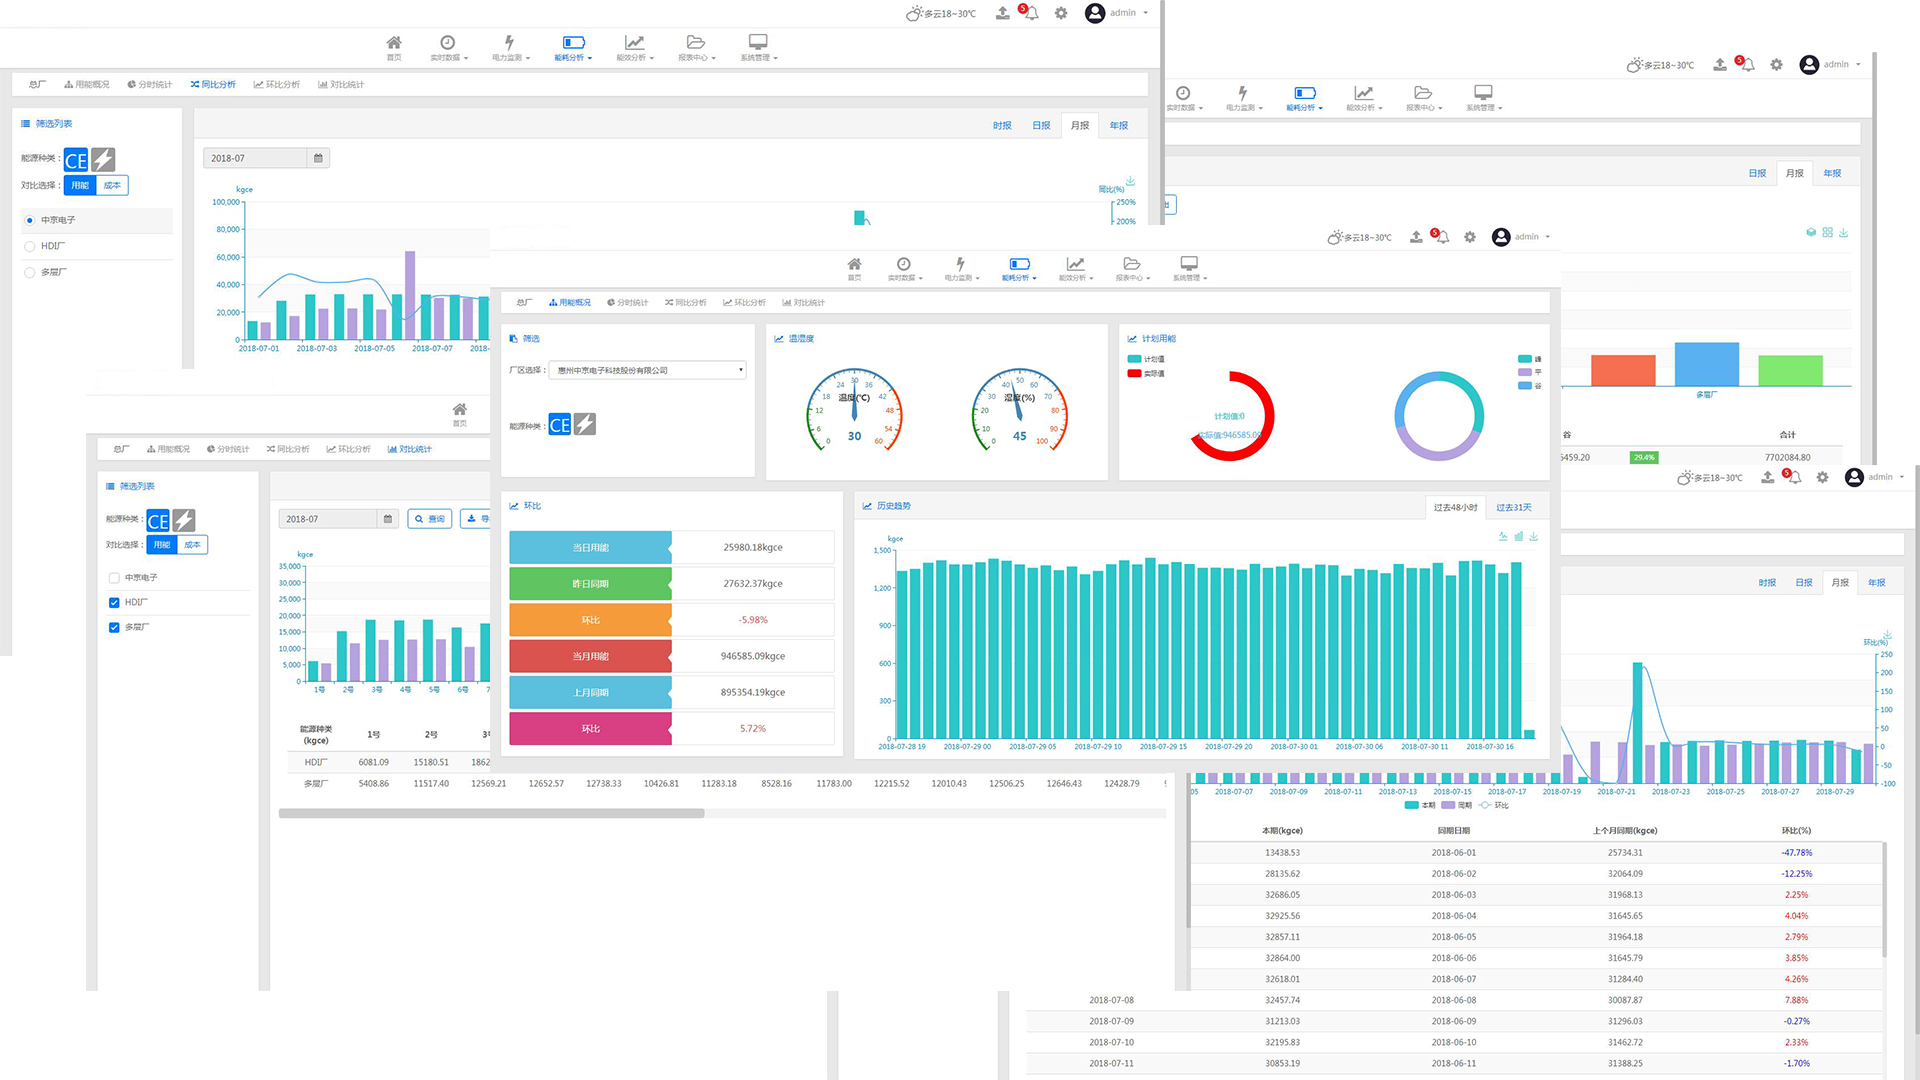Click download icon in 历史趋势 chart toolbar
This screenshot has height=1080, width=1920.
click(x=1533, y=537)
